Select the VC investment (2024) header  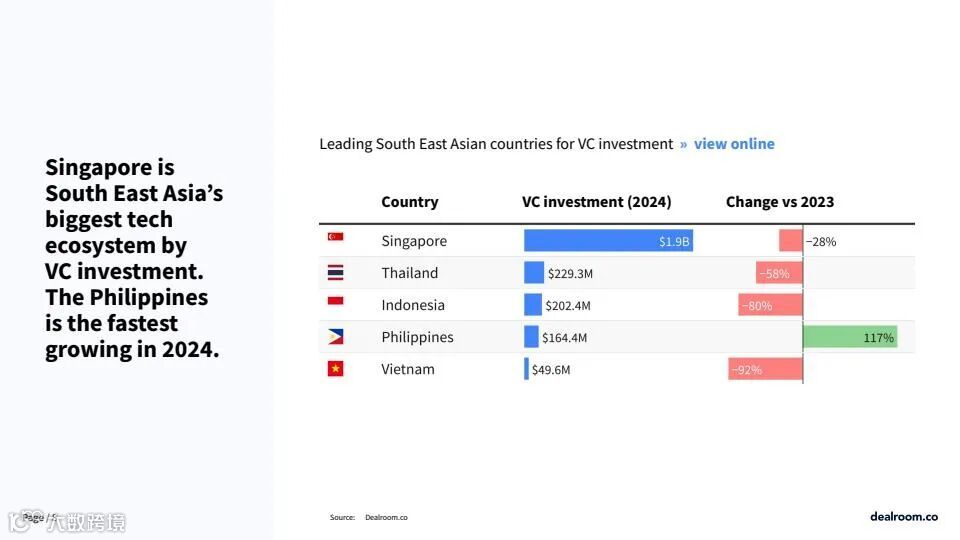[597, 202]
